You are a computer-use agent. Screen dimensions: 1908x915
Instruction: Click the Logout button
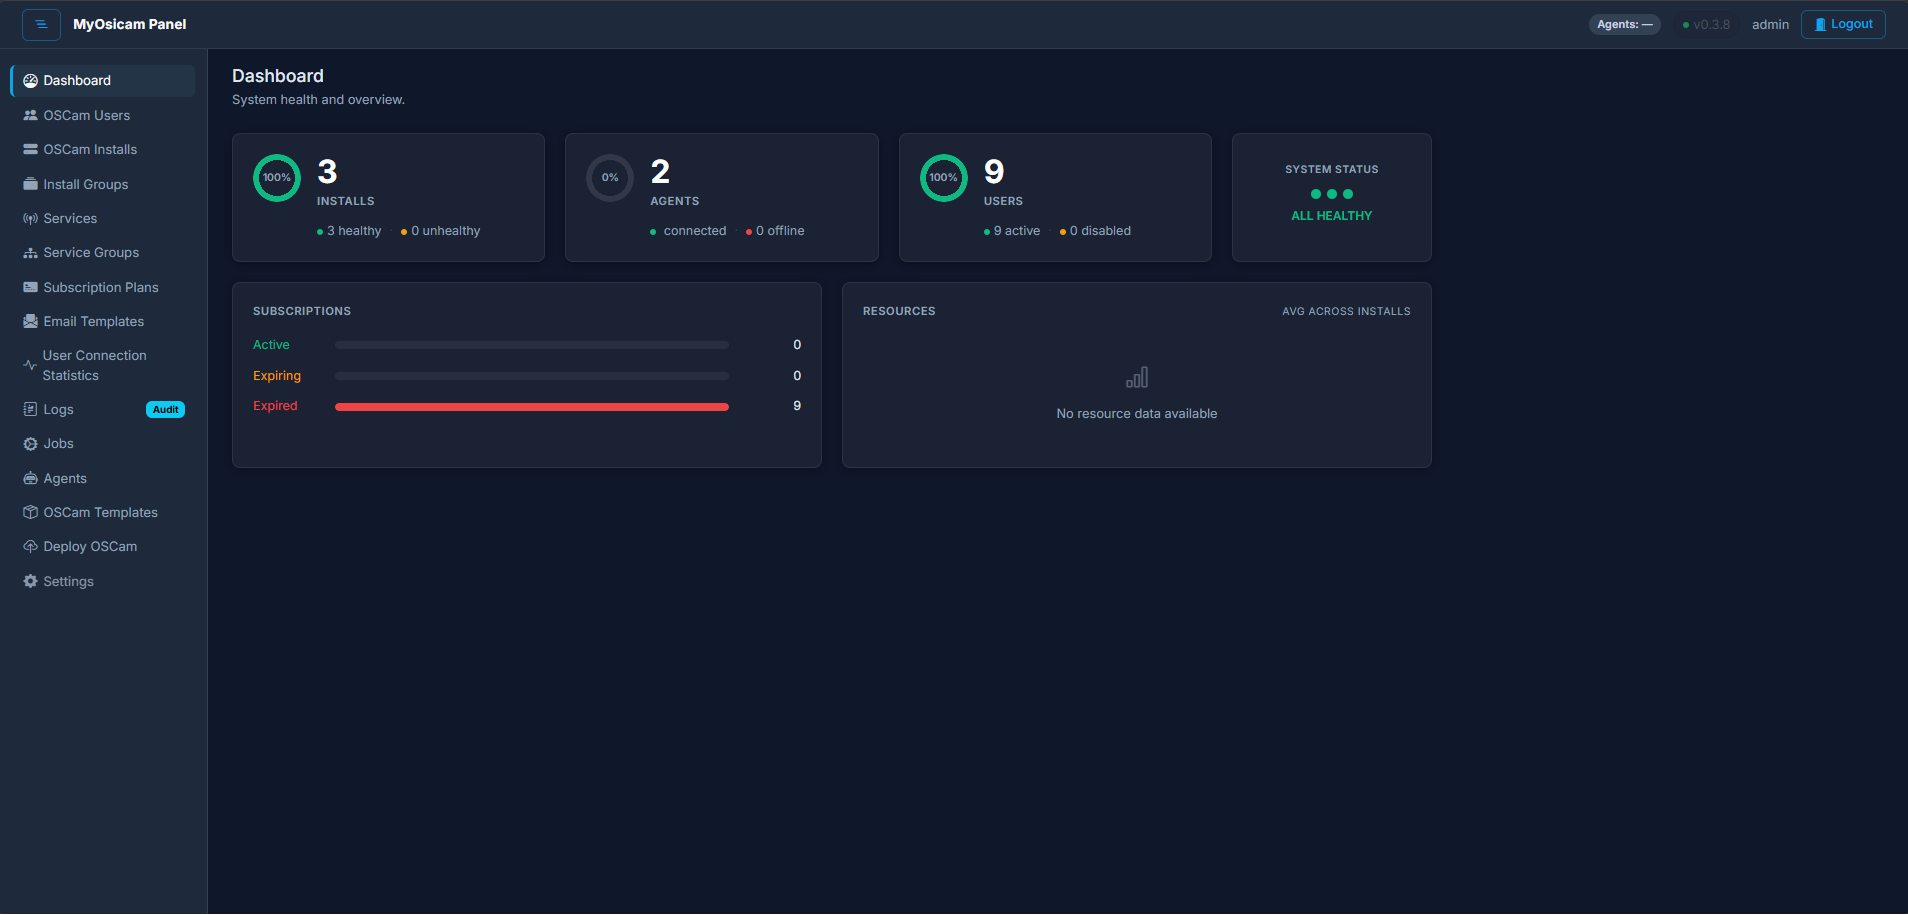coord(1843,24)
